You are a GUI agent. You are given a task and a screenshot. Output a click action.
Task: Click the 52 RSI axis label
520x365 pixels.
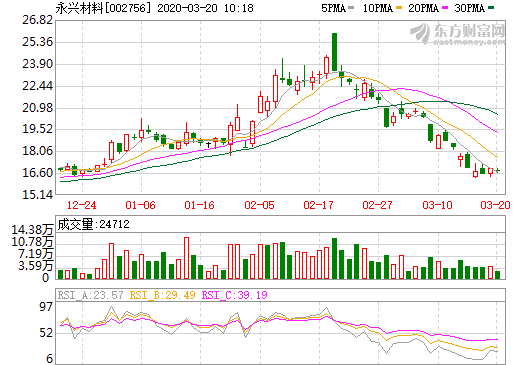click(46, 333)
